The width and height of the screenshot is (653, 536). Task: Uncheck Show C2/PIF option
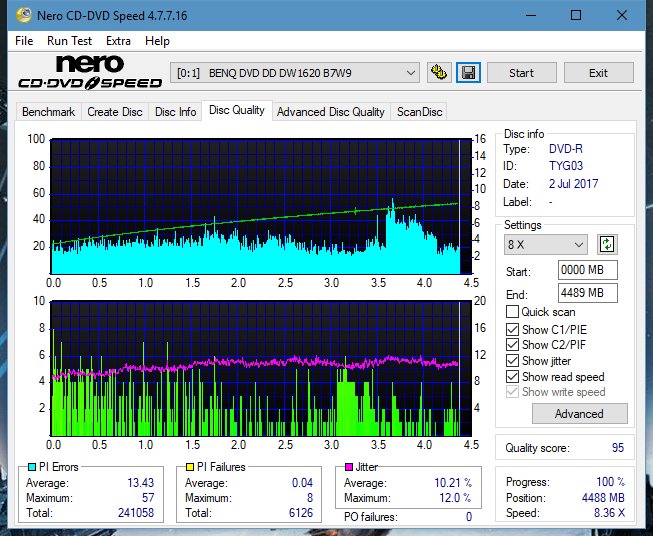512,345
